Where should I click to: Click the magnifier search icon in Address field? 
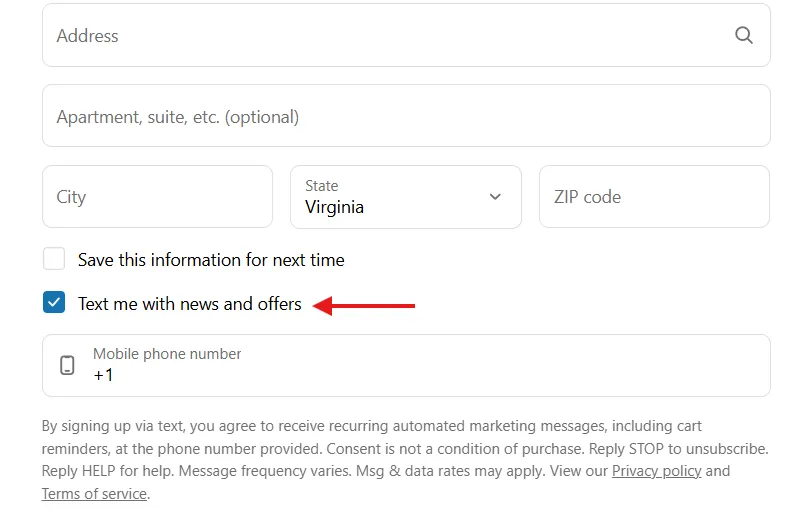tap(744, 35)
